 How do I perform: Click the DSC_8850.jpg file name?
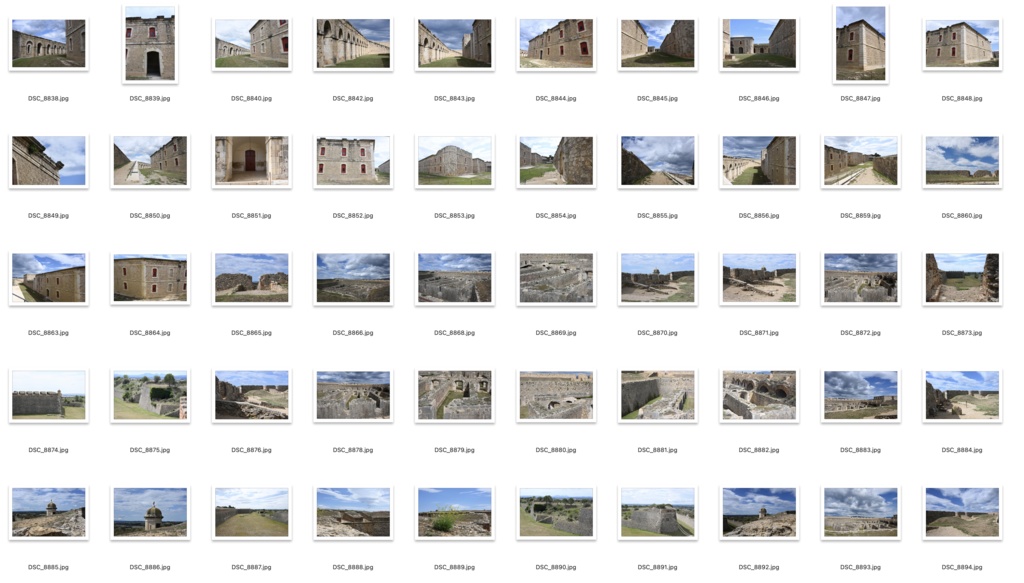(150, 215)
